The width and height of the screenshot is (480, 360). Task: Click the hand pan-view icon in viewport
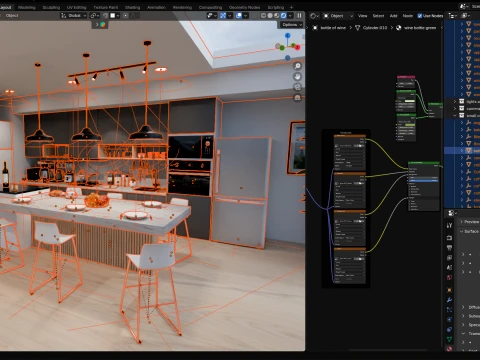(x=298, y=77)
